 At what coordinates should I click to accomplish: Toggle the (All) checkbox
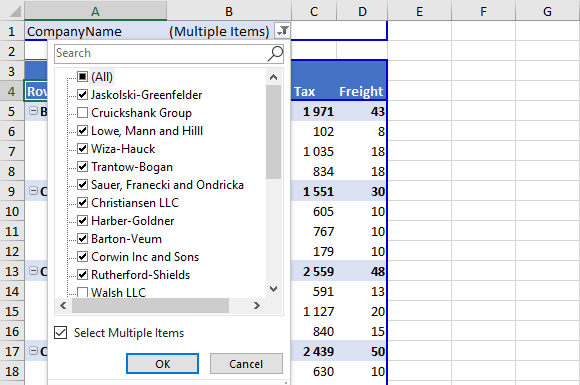point(82,77)
